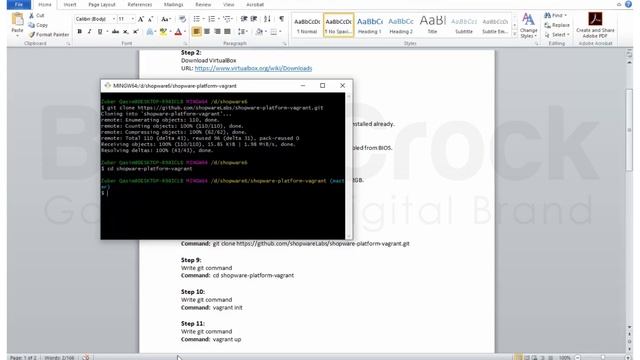Image resolution: width=640 pixels, height=360 pixels.
Task: Apply the No Spacing style
Action: [338, 25]
